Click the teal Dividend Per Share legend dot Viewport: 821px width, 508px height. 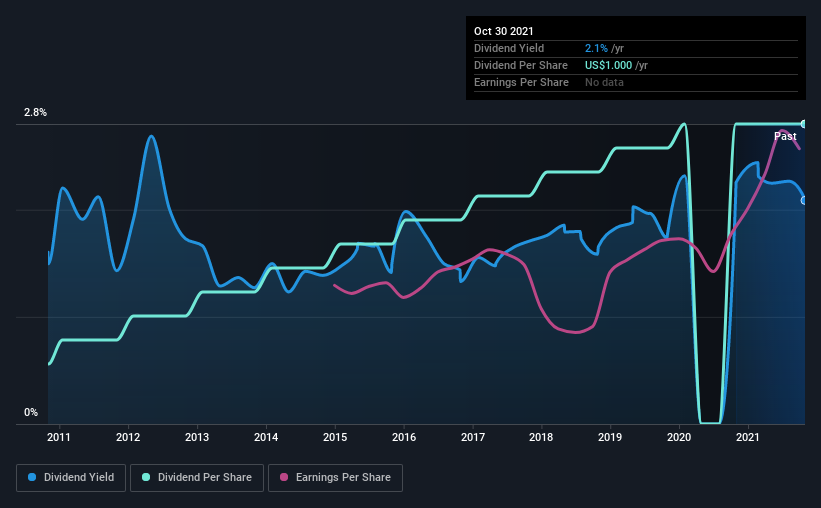coord(146,477)
